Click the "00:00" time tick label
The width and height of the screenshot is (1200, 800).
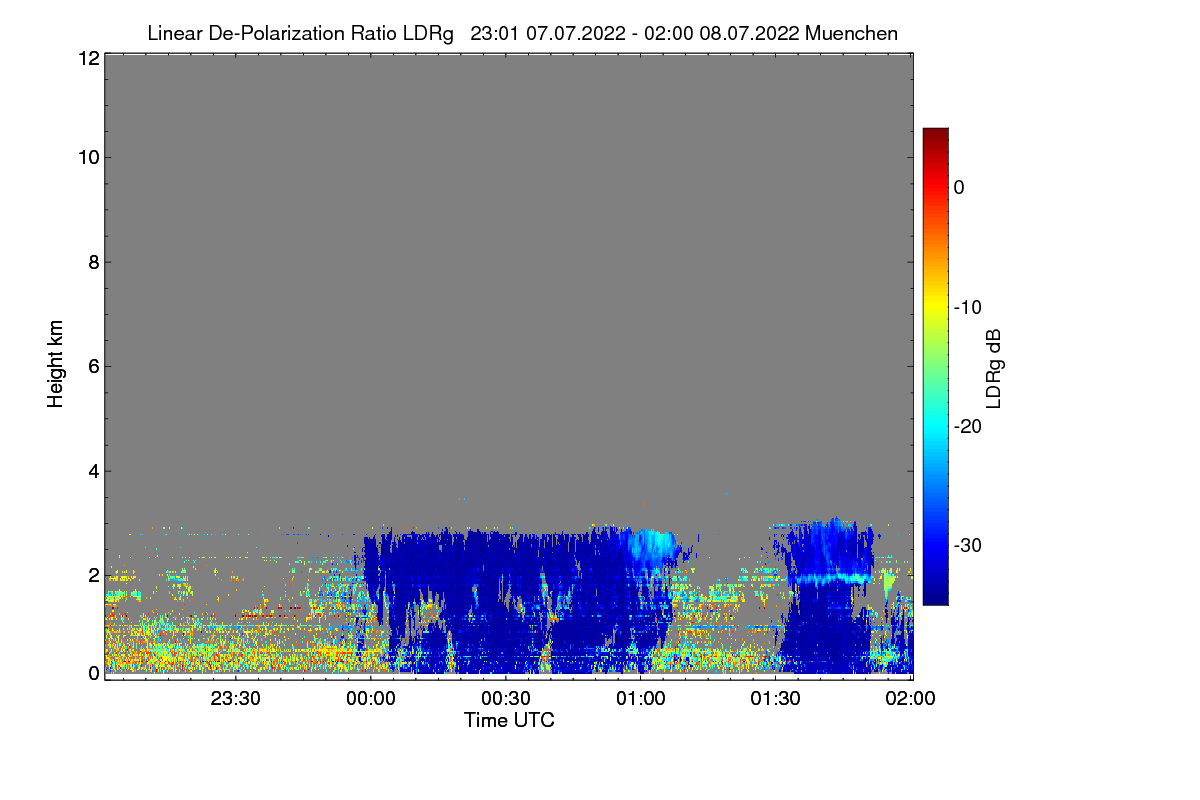[371, 699]
